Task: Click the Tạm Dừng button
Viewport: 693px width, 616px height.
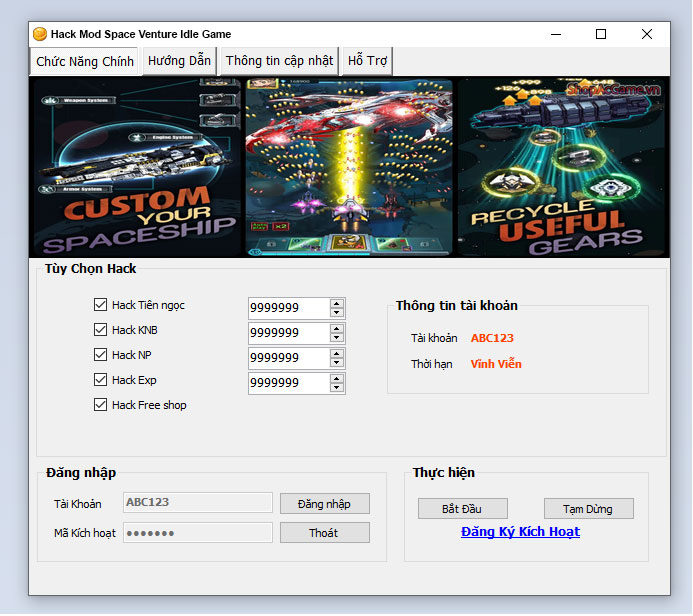Action: 589,509
